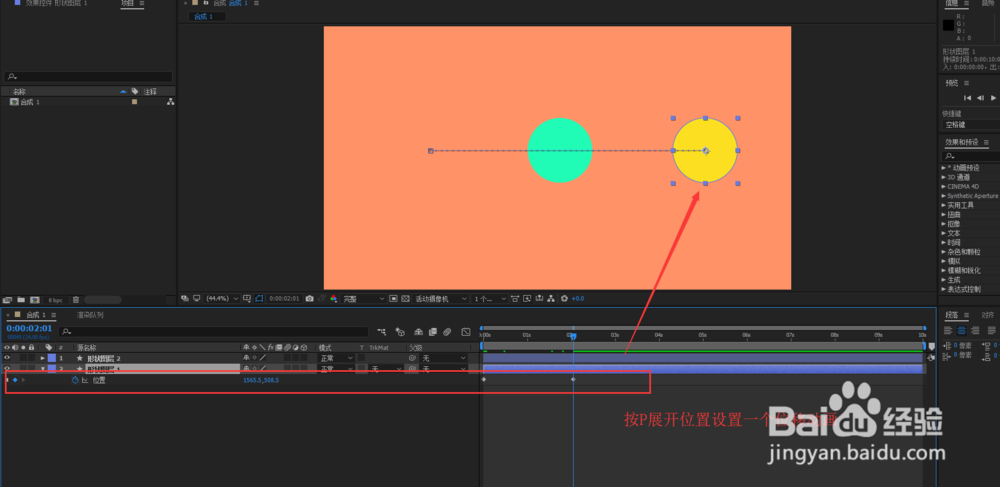Enable motion blur icon in timeline

(447, 331)
